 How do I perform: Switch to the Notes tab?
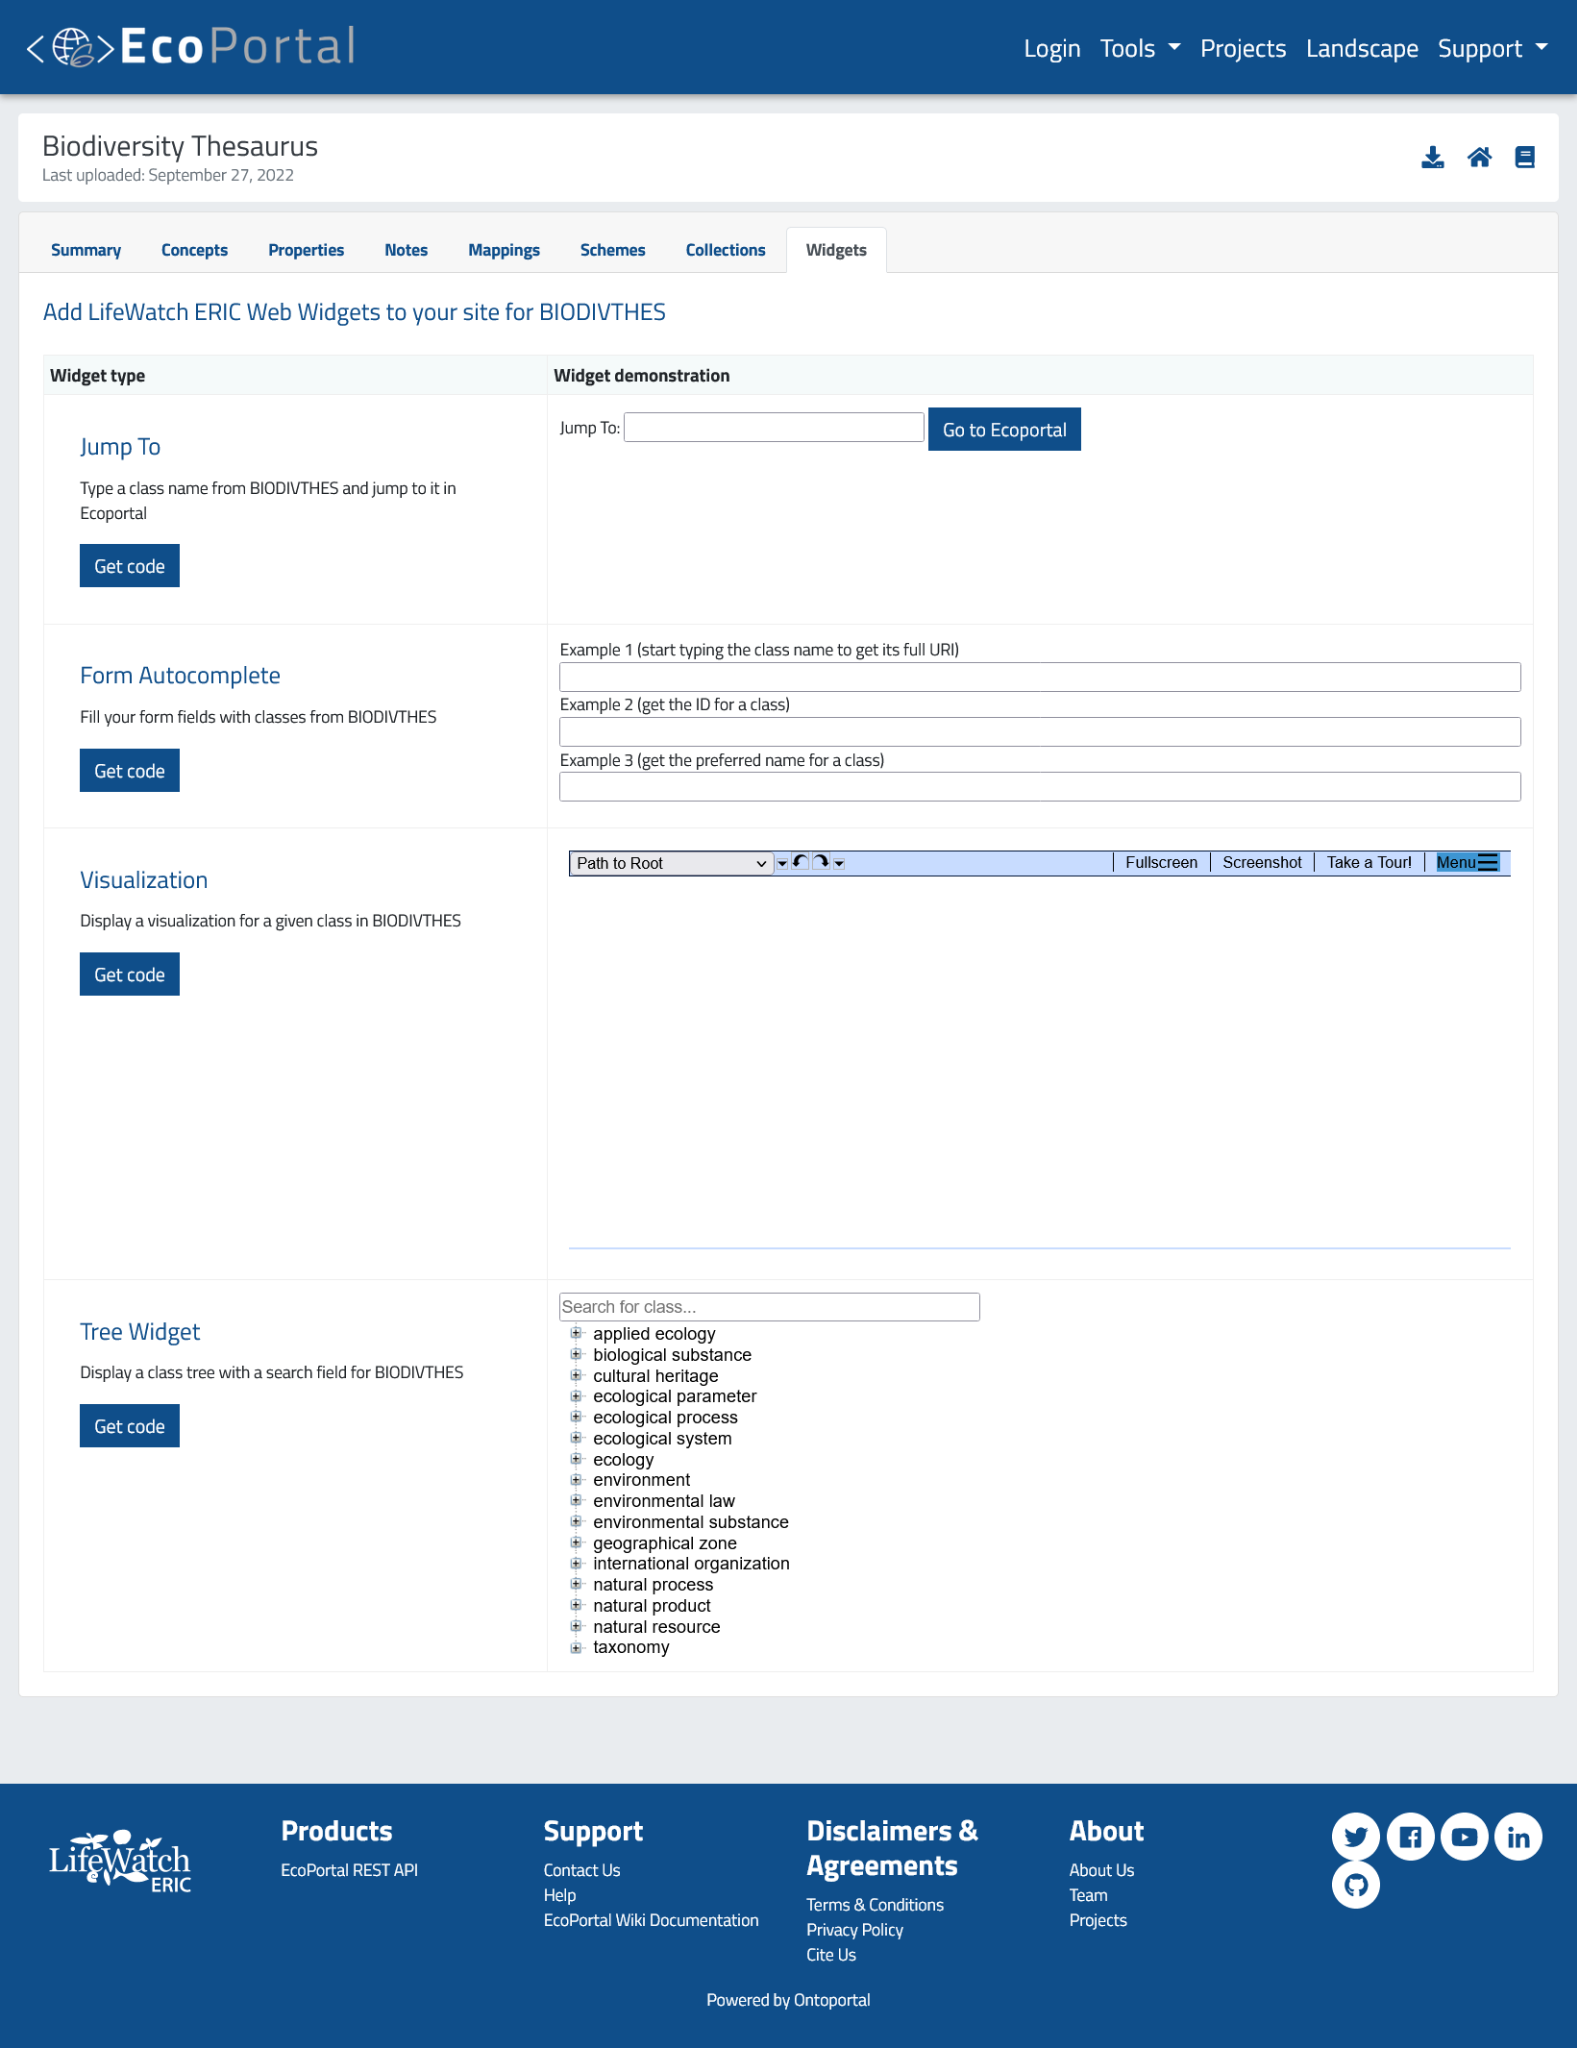tap(406, 250)
